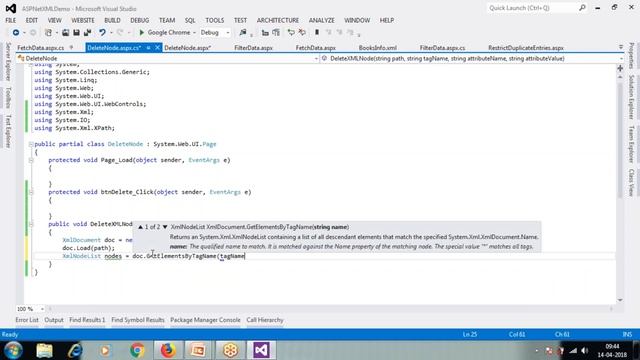Viewport: 640px width, 360px height.
Task: Open Google Chrome from the taskbar
Action: 137,350
